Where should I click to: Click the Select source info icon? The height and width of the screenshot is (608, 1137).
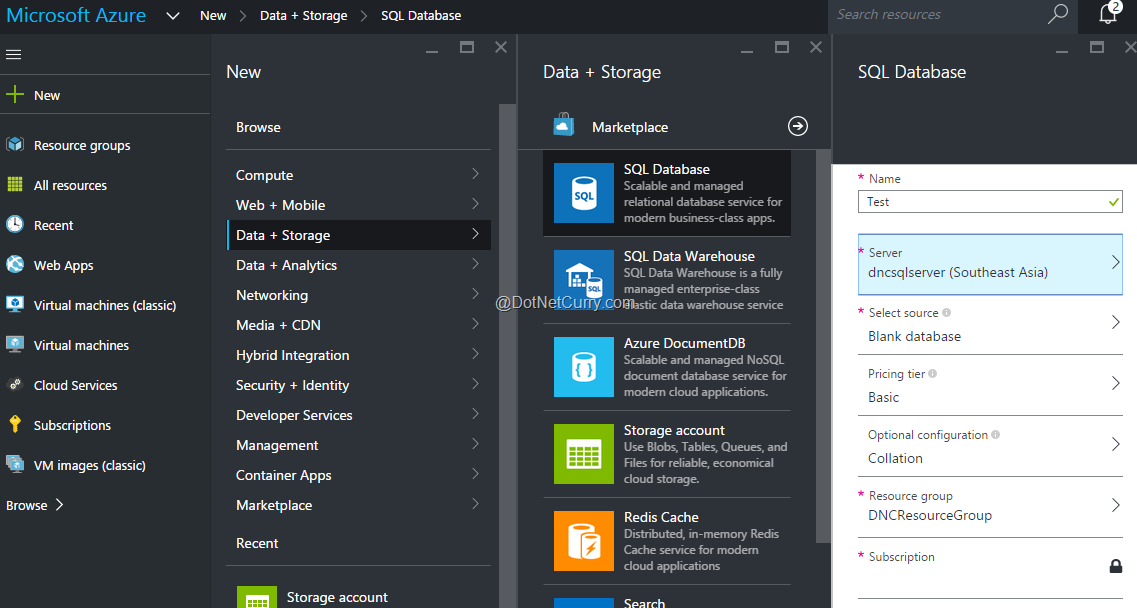click(946, 313)
